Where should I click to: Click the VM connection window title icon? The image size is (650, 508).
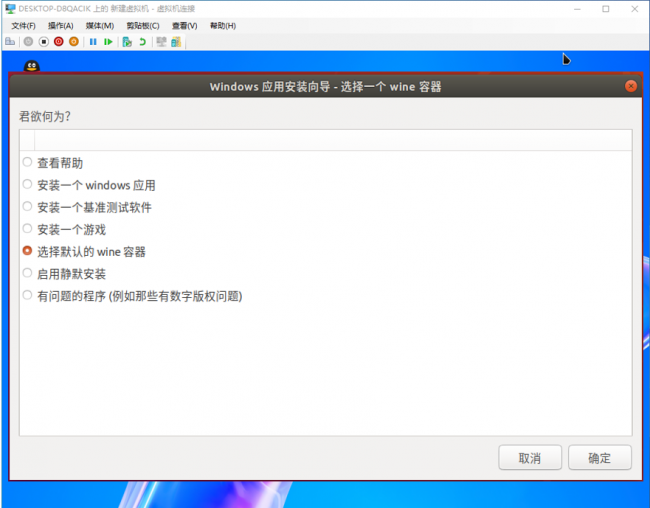(x=10, y=8)
